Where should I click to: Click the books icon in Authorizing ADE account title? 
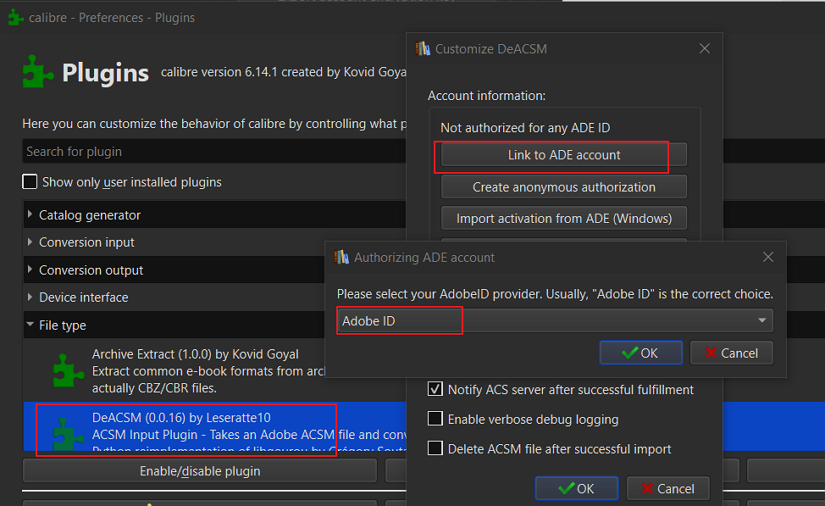[341, 257]
